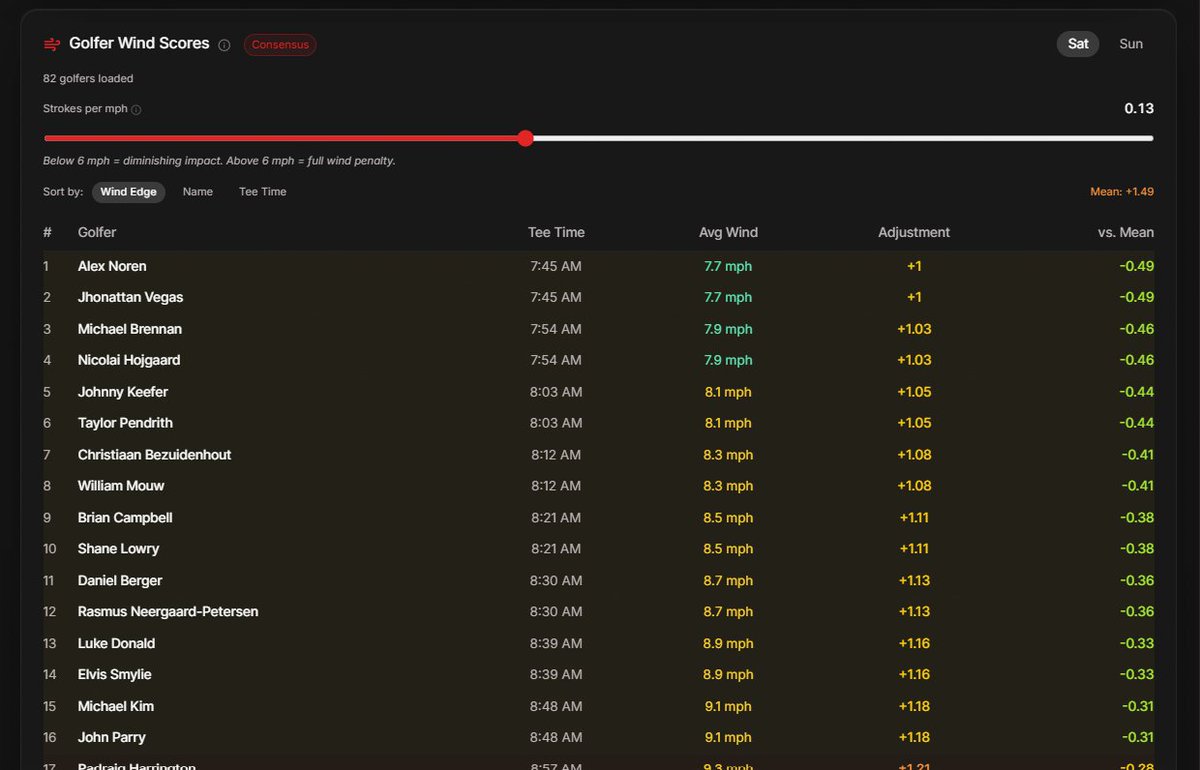The width and height of the screenshot is (1200, 770).
Task: Select golfer Nicolai Hojgaard
Action: pos(129,360)
